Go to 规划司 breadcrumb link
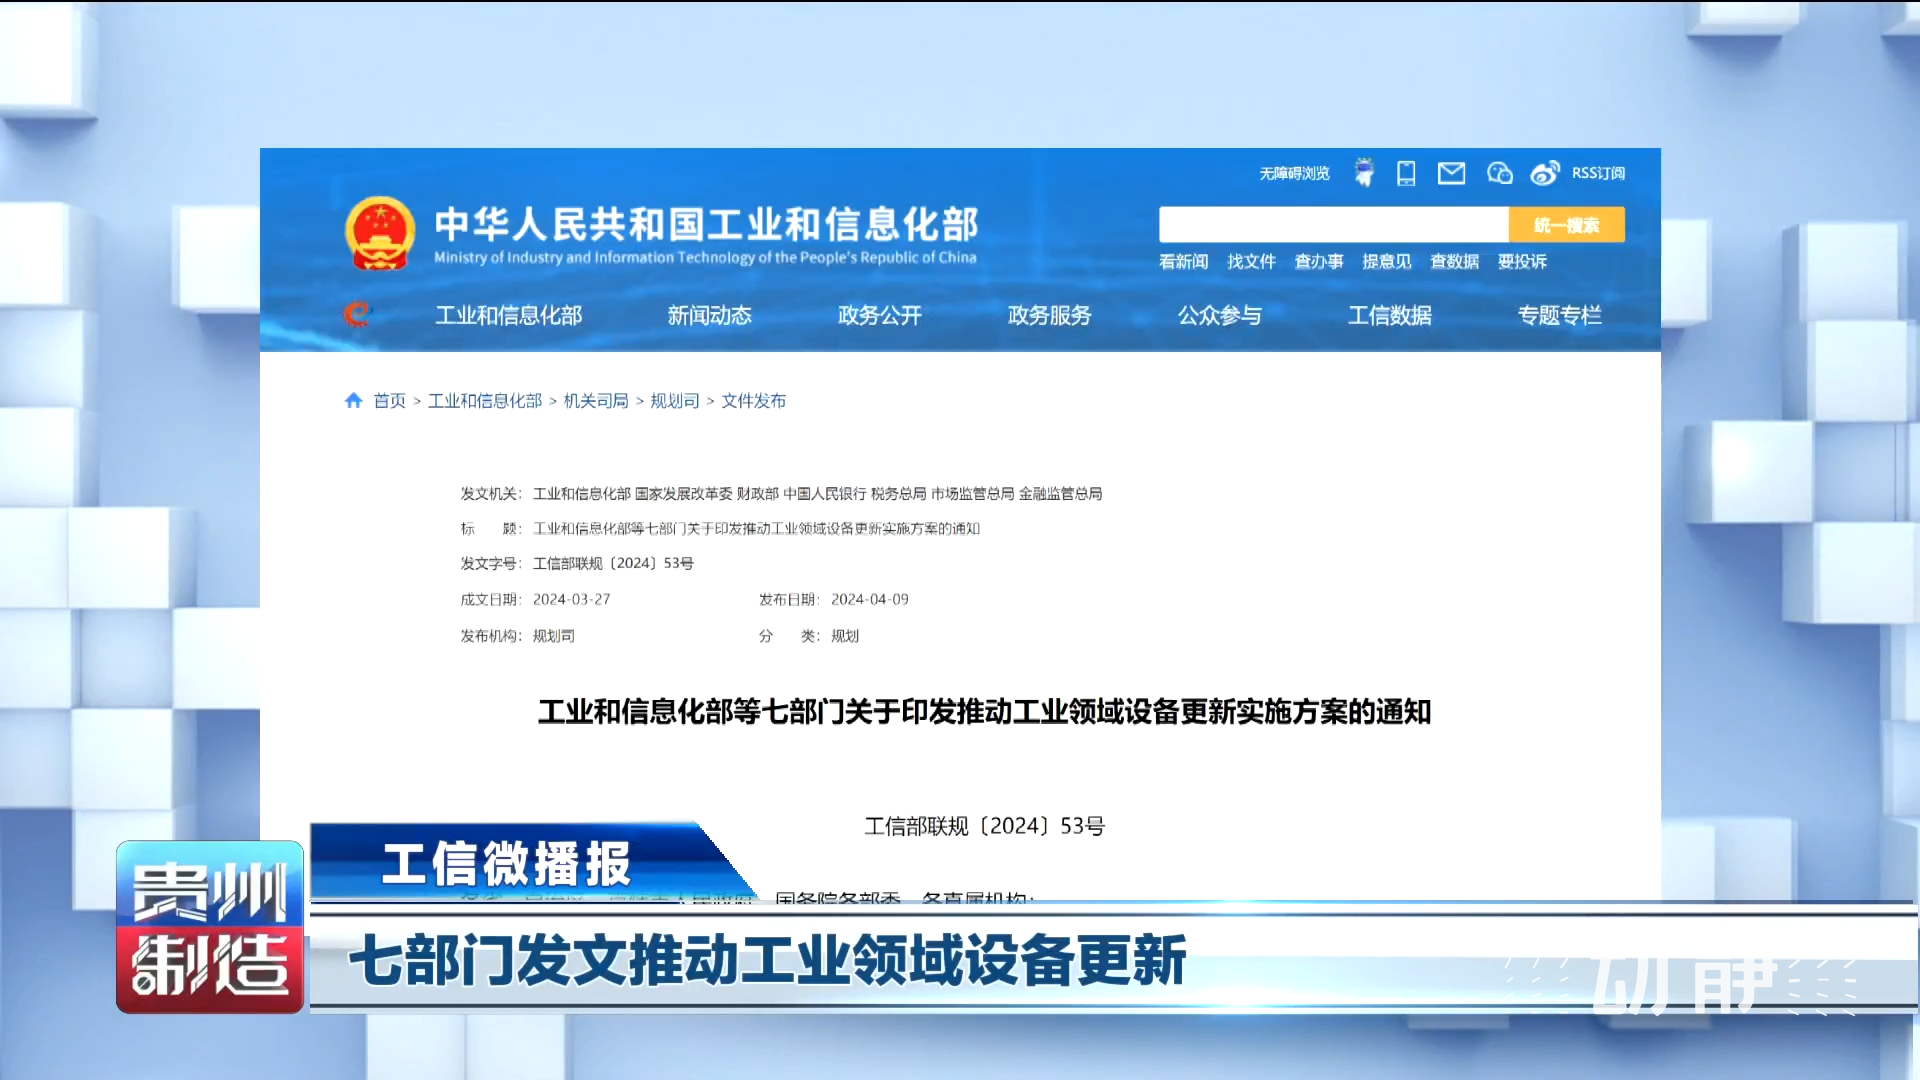This screenshot has height=1080, width=1920. (x=675, y=400)
